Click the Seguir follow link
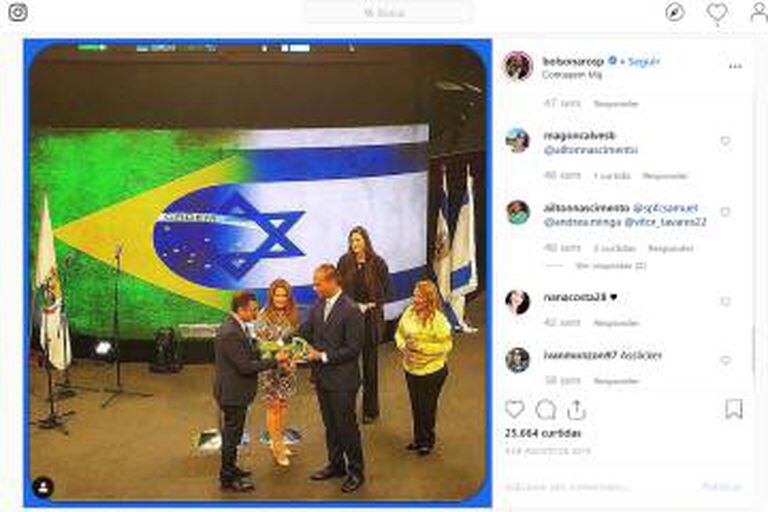Image resolution: width=768 pixels, height=512 pixels. click(644, 61)
